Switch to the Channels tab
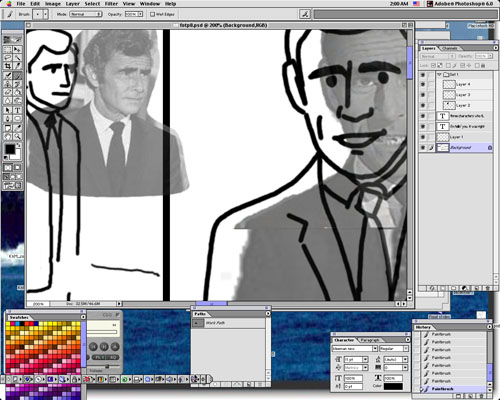The image size is (500, 400). (450, 48)
